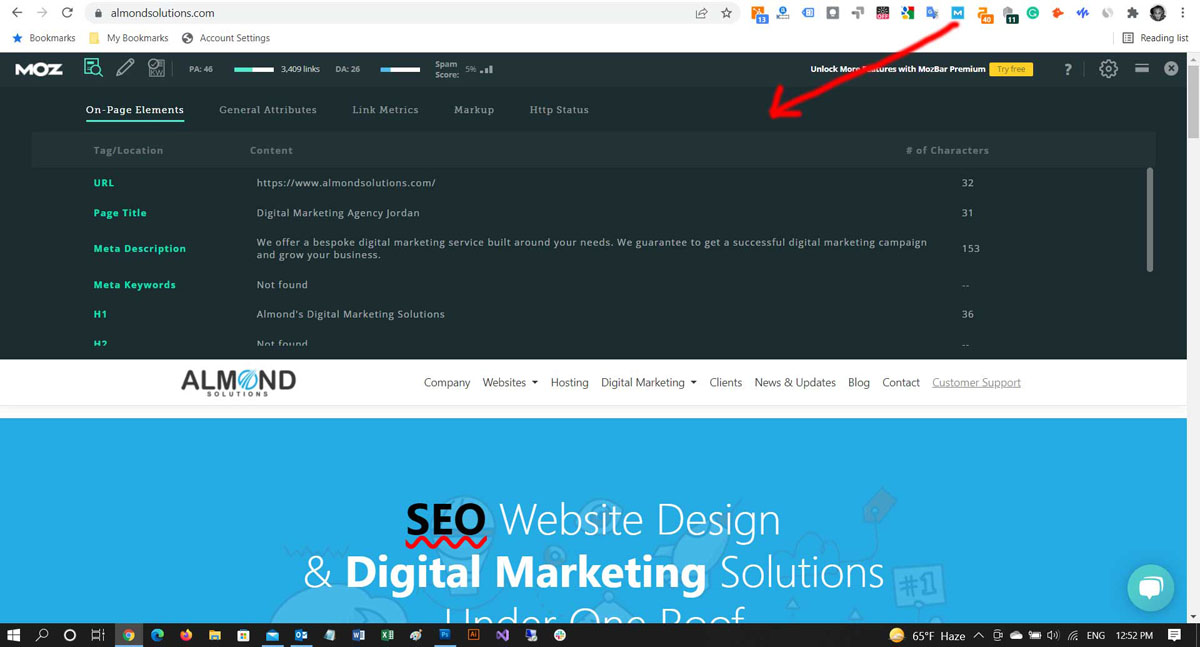Open the MozBar keyword optimization icon
Image resolution: width=1200 pixels, height=647 pixels.
[156, 69]
